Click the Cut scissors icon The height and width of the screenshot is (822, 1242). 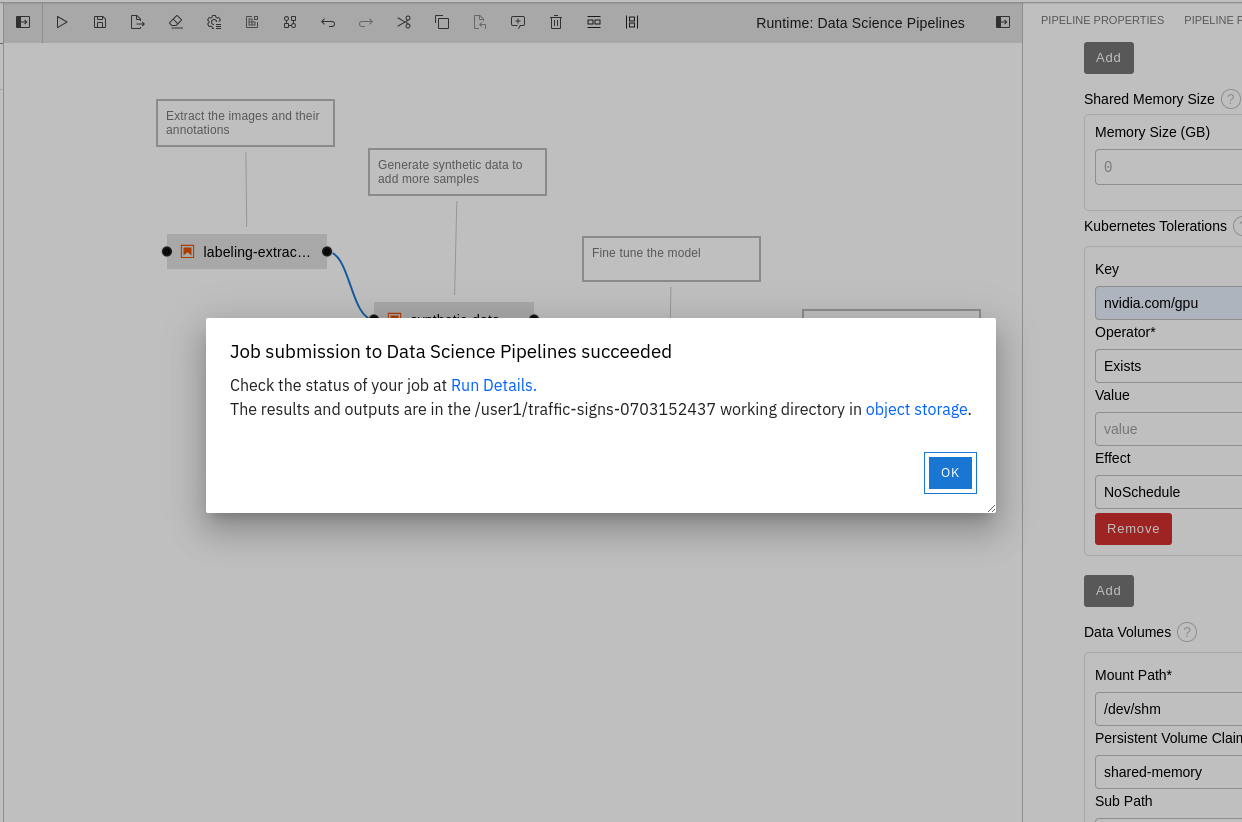click(x=404, y=22)
